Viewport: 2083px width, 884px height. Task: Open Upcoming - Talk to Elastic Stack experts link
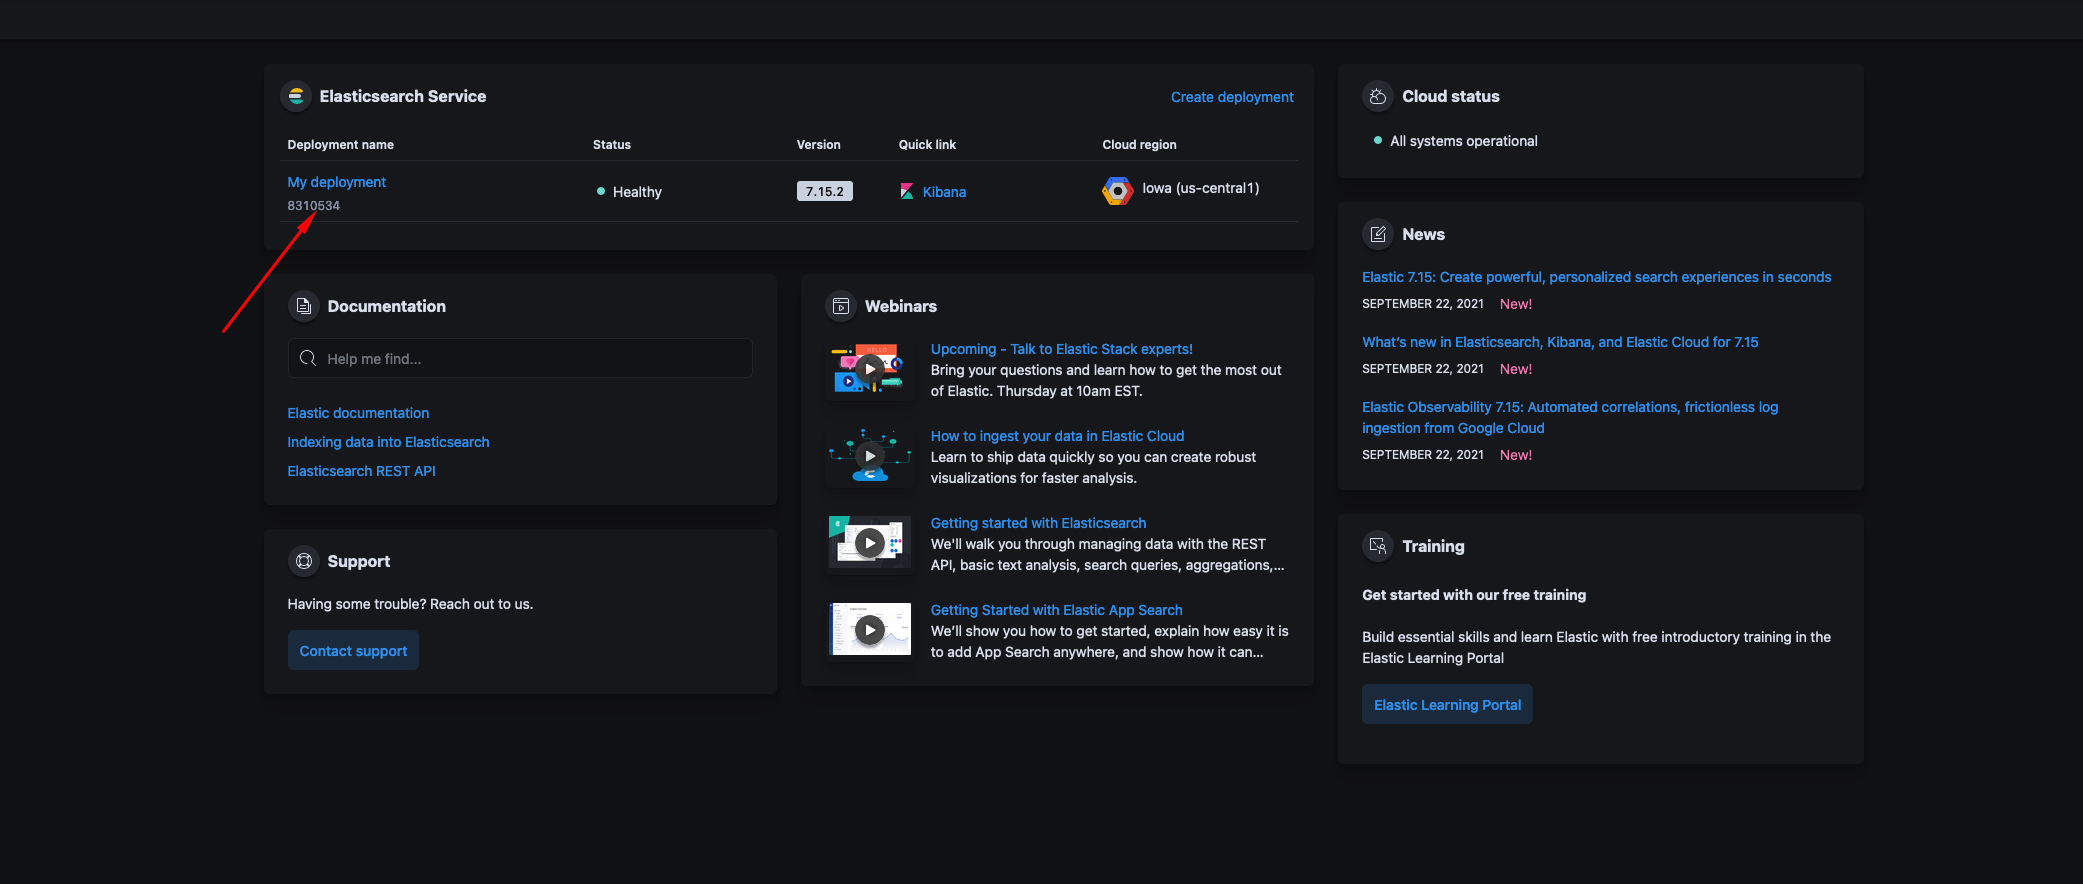coord(1061,349)
